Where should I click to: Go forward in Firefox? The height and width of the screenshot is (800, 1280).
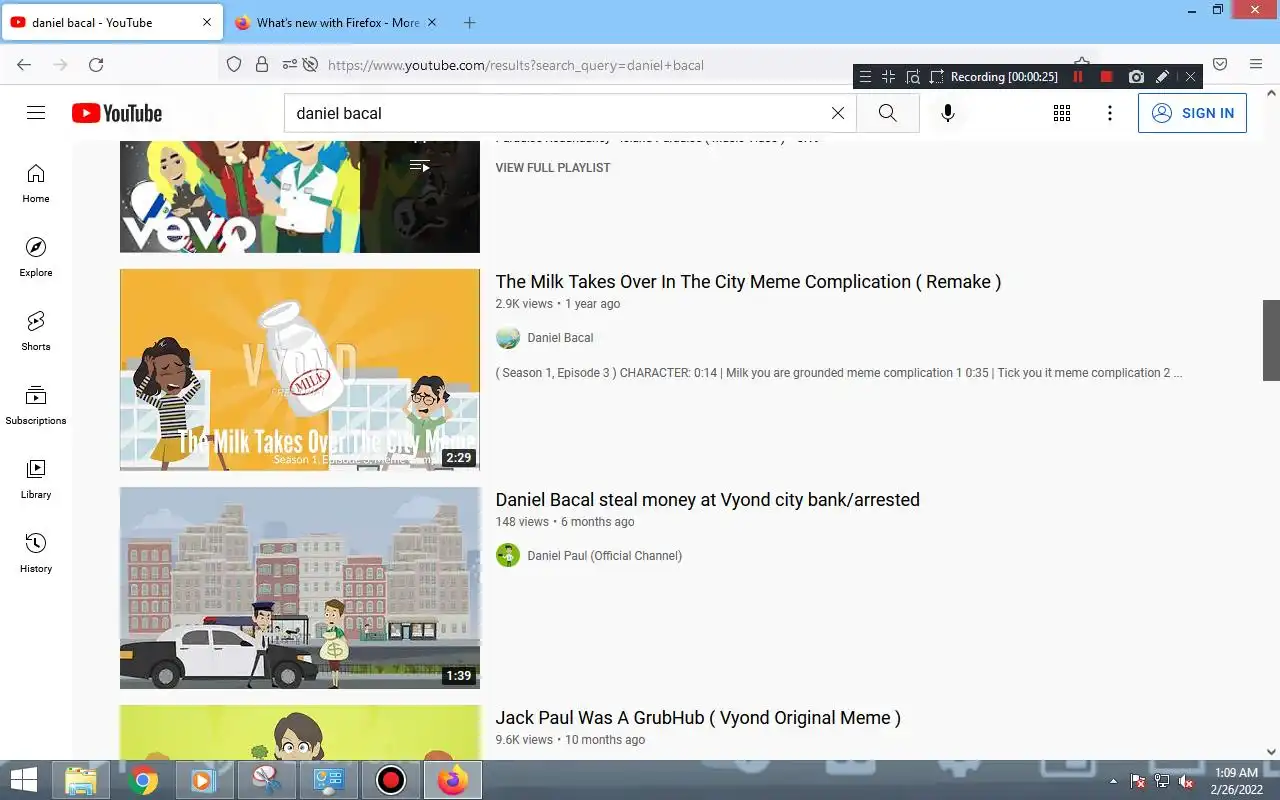60,65
